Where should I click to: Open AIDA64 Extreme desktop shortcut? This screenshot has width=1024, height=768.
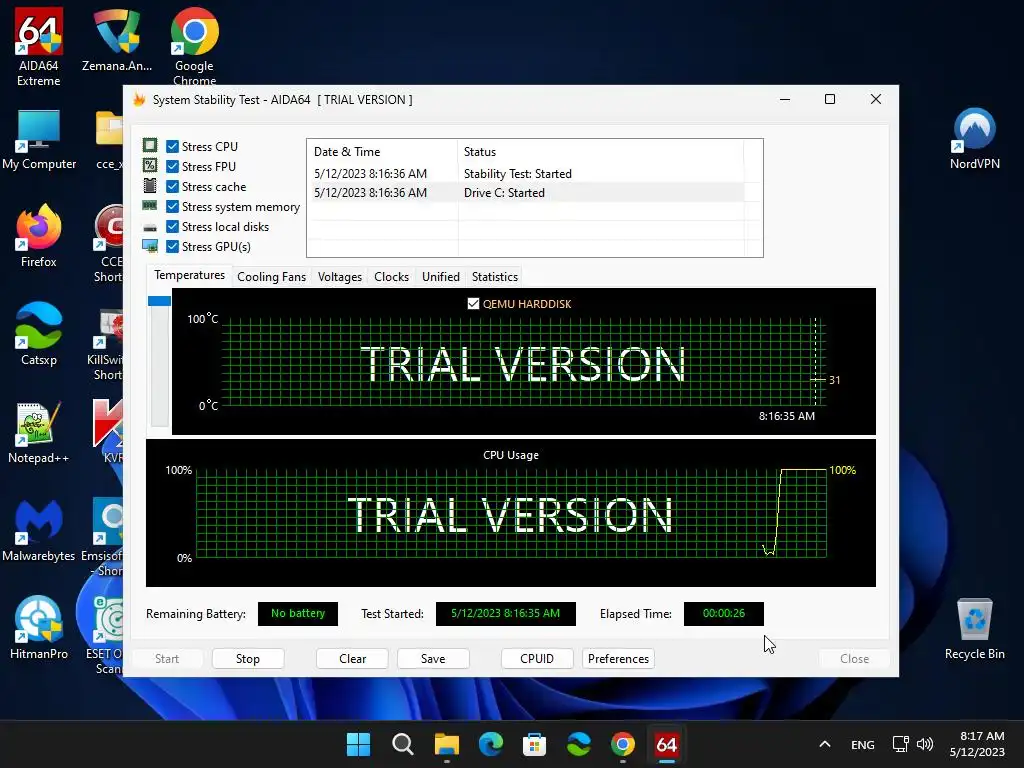pos(39,46)
